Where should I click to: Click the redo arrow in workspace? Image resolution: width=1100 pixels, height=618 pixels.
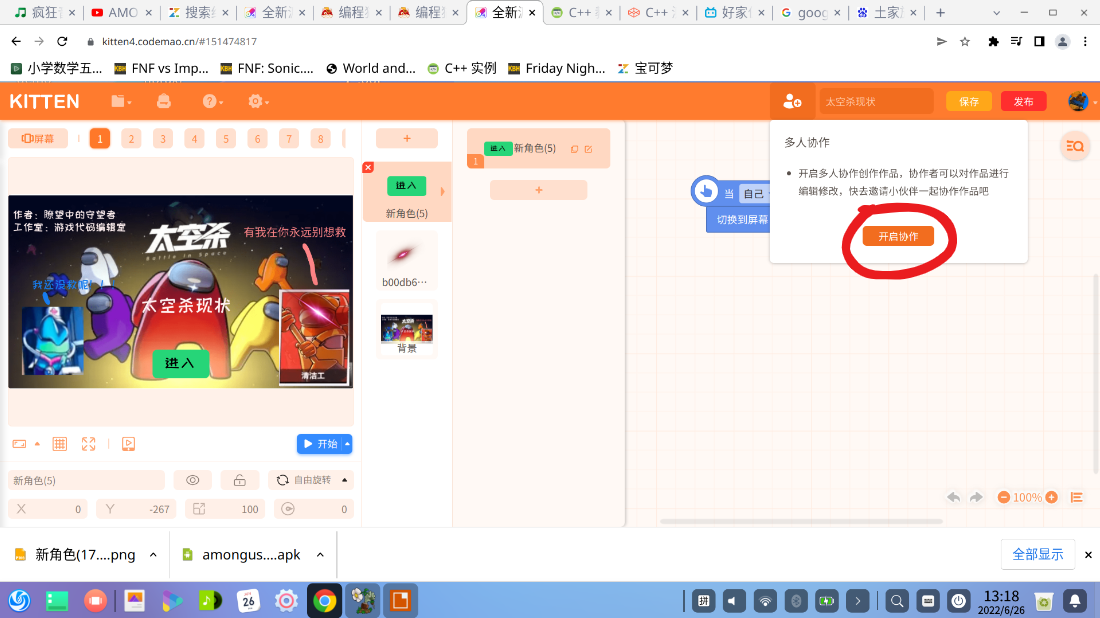977,497
